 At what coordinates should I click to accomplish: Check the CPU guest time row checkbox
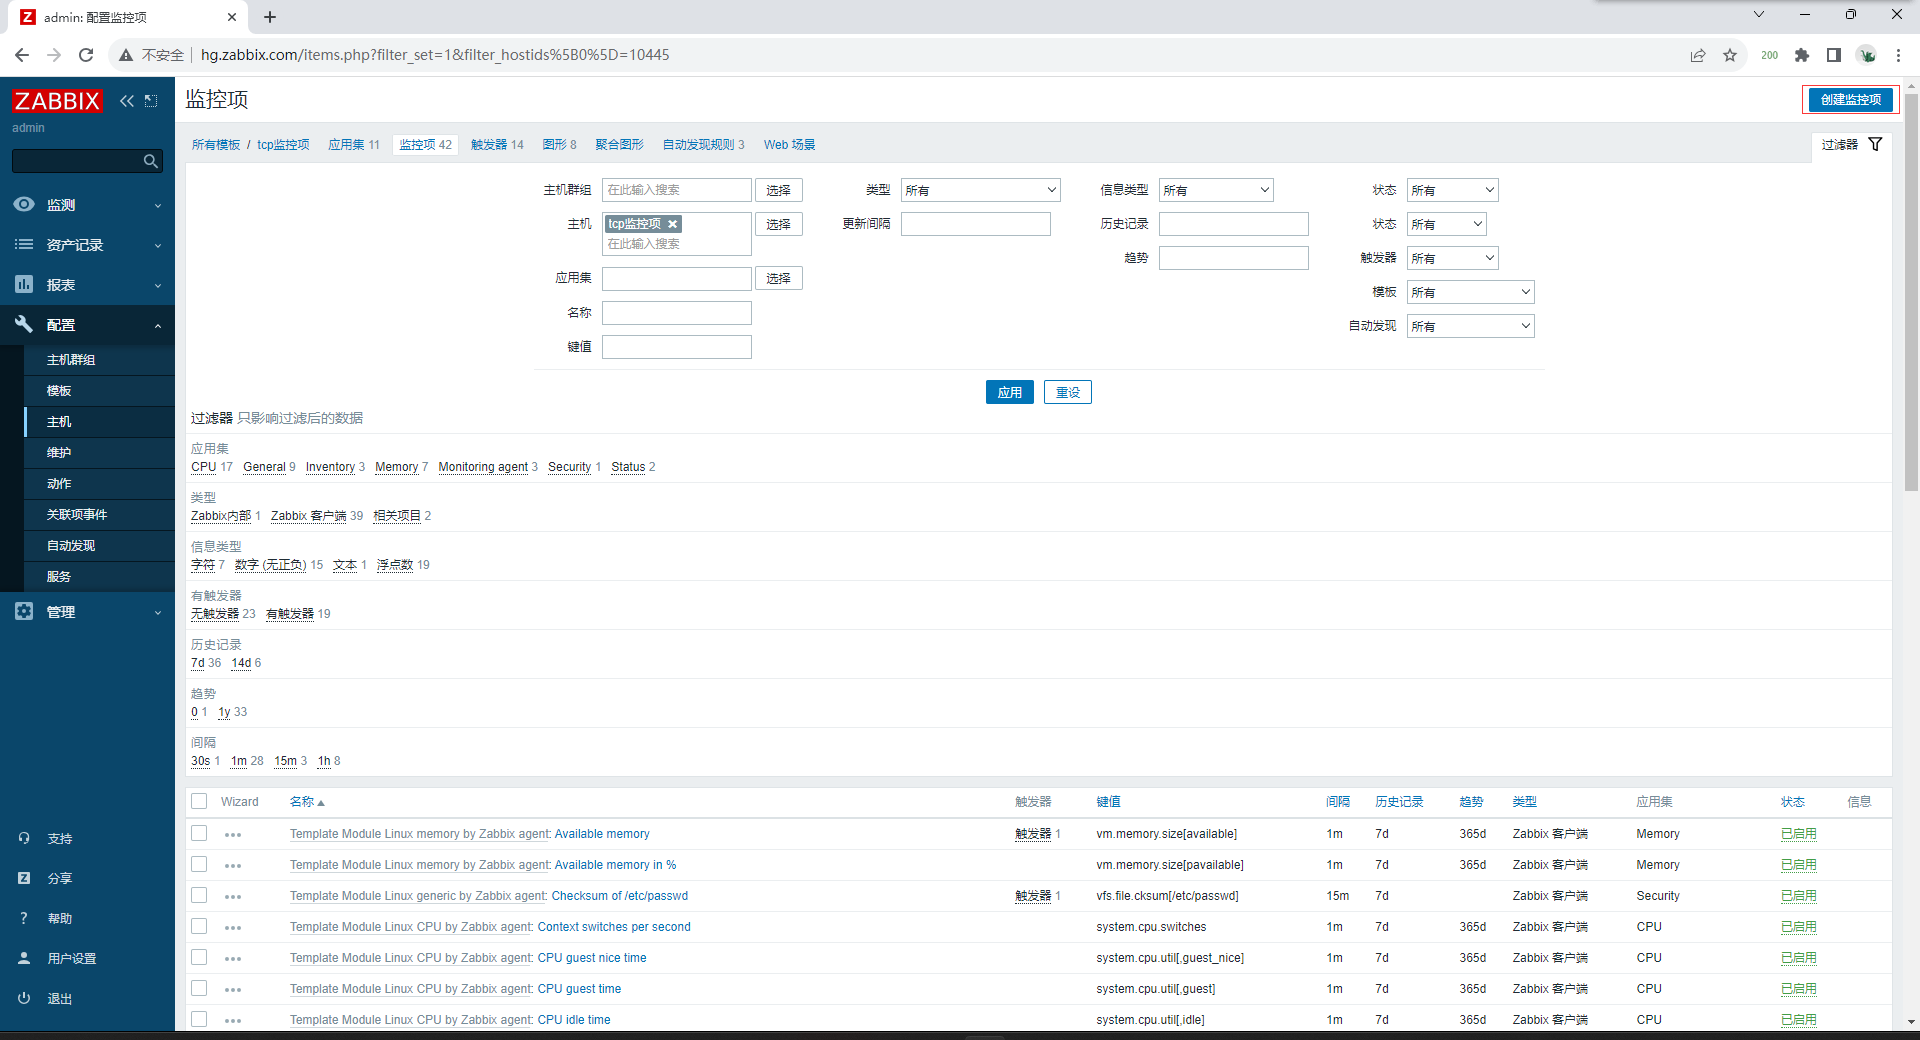coord(199,988)
